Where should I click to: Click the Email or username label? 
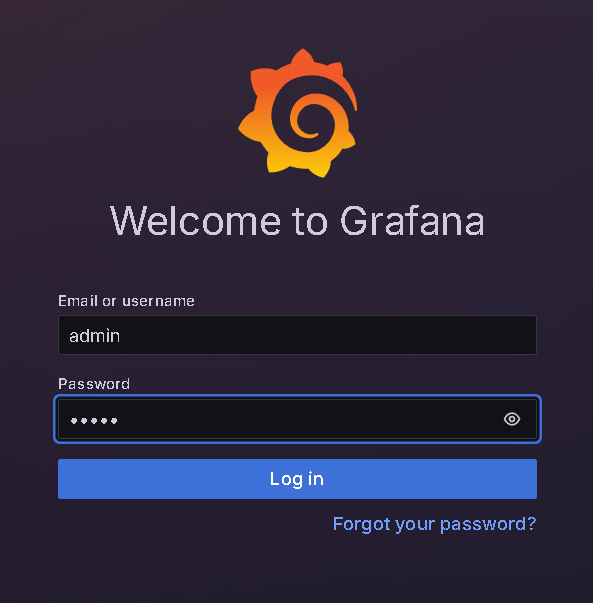click(126, 301)
